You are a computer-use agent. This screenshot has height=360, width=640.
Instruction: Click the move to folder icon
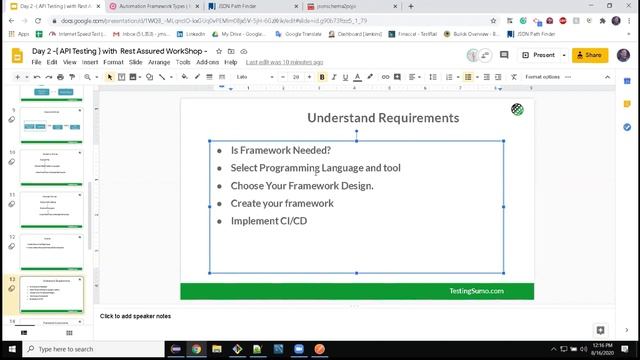point(231,51)
